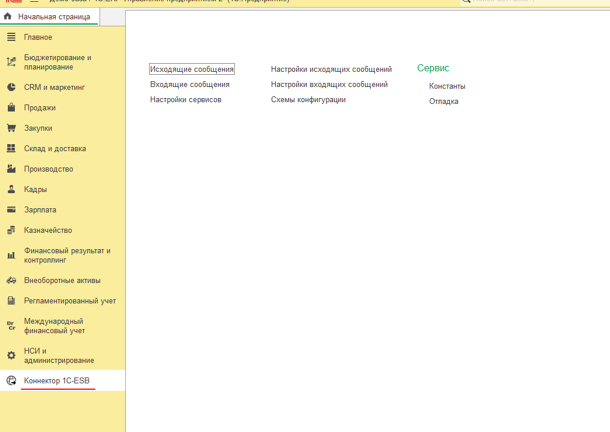Viewport: 610px width, 432px height.
Task: Open the НСИ и администрирование gear icon
Action: [11, 355]
